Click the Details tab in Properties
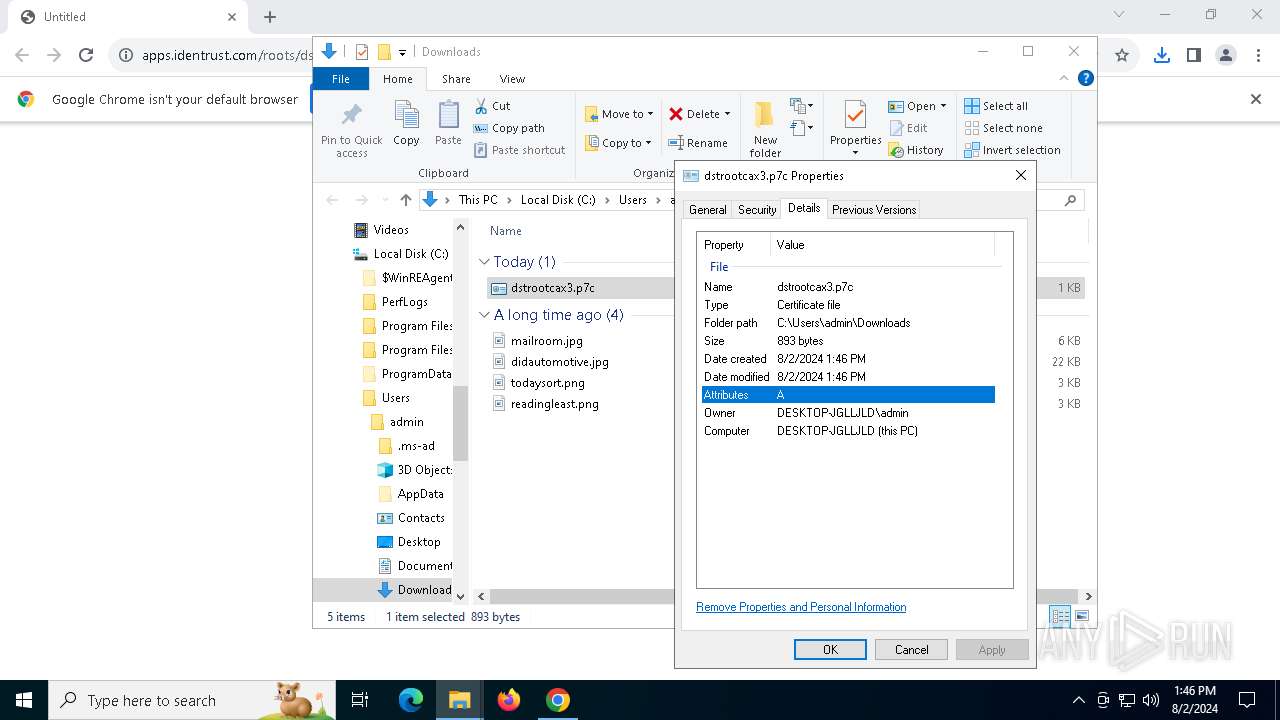 (x=804, y=208)
